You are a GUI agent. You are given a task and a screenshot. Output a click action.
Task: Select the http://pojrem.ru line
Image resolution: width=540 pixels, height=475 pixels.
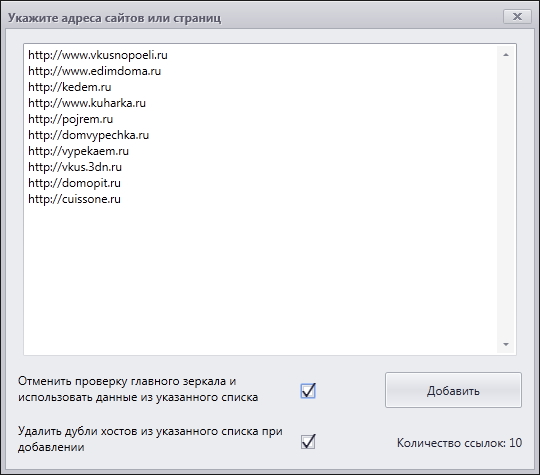click(x=71, y=119)
